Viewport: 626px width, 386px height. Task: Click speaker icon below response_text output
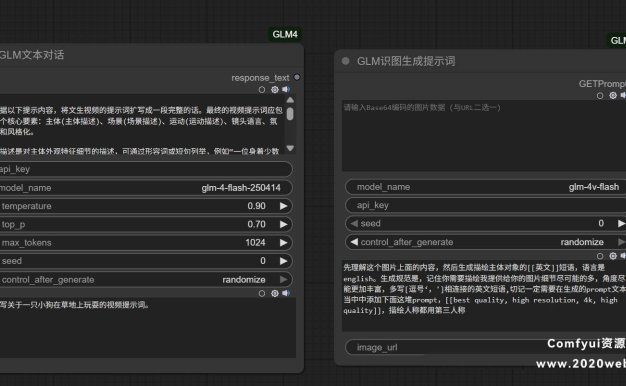coord(286,89)
